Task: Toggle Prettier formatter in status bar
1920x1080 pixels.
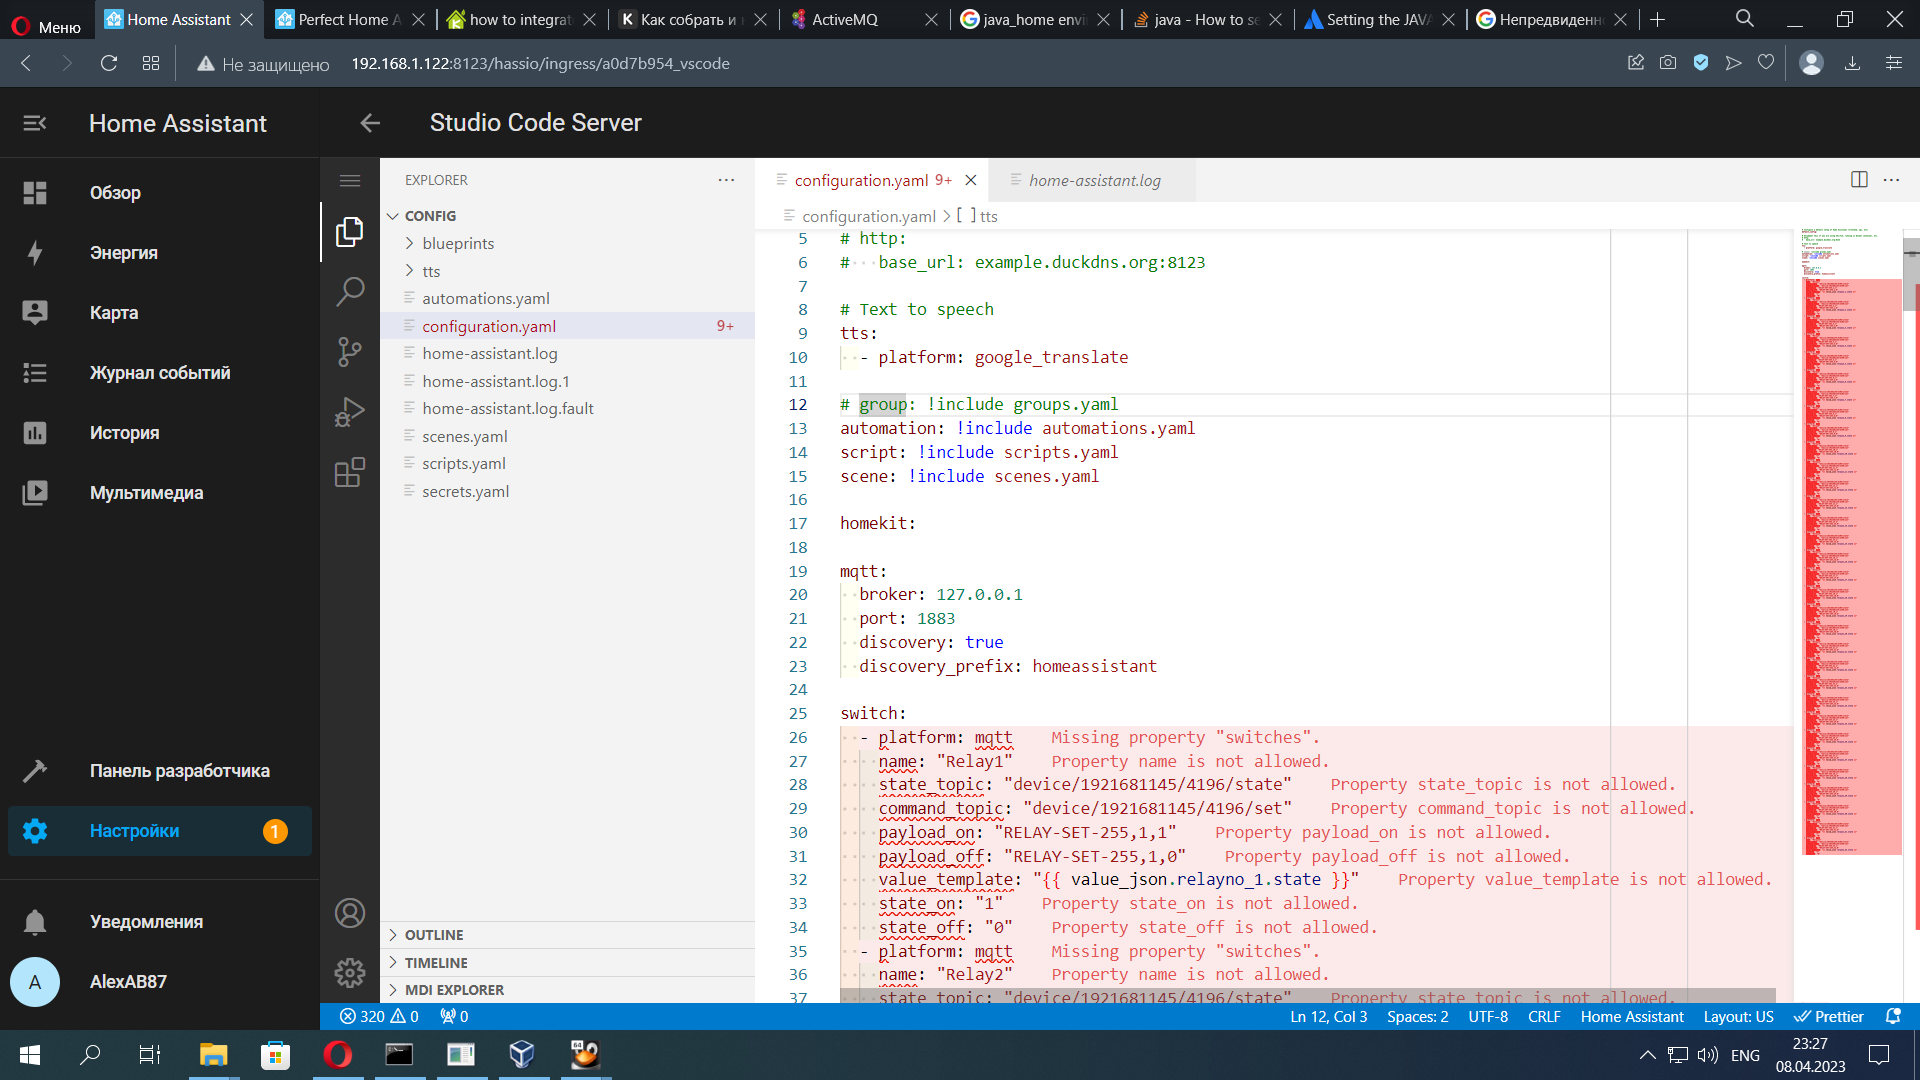Action: (1829, 1016)
